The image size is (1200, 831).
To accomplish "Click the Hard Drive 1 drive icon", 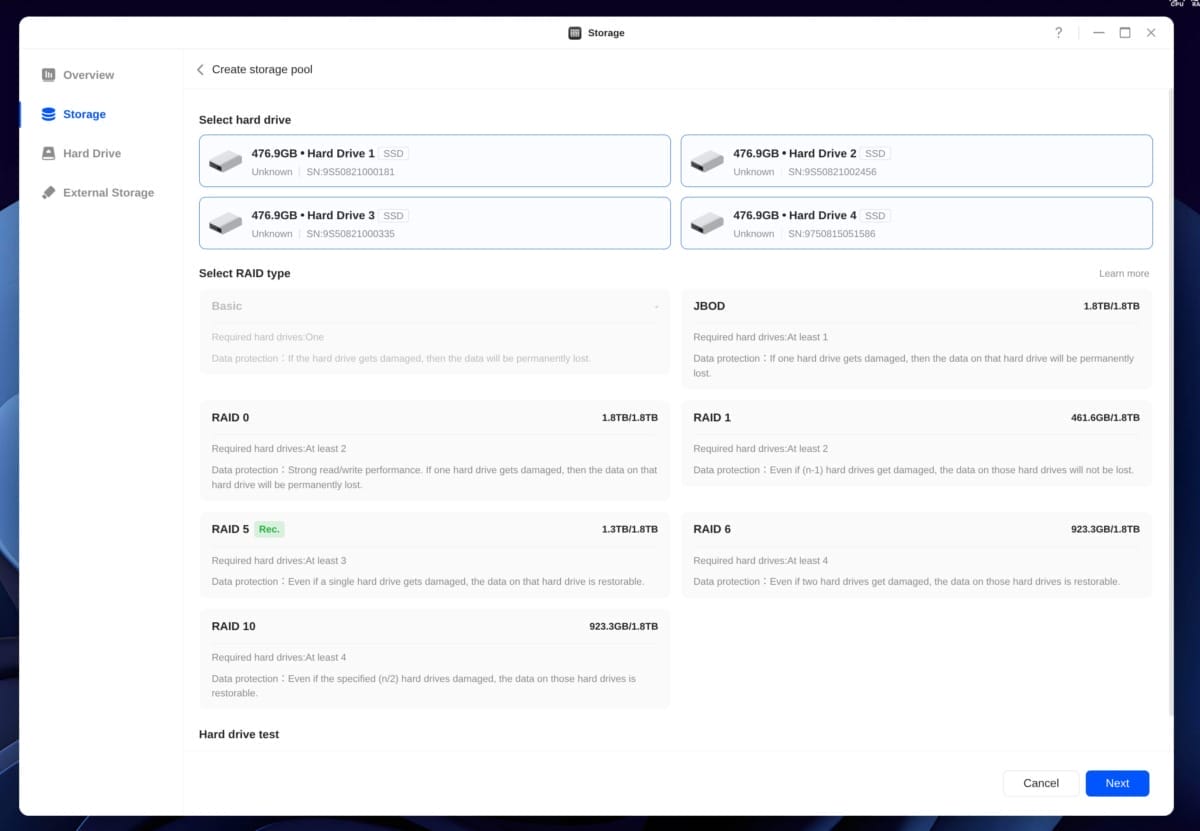I will 225,161.
